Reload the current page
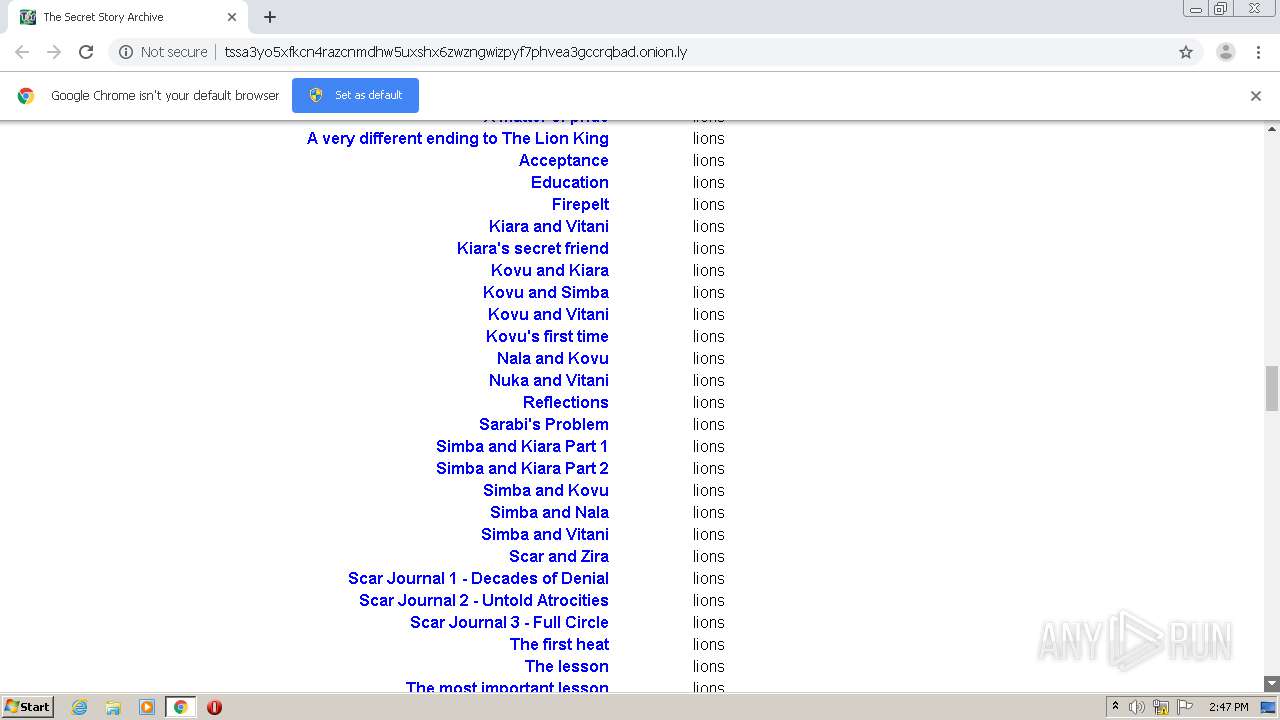 pyautogui.click(x=86, y=52)
